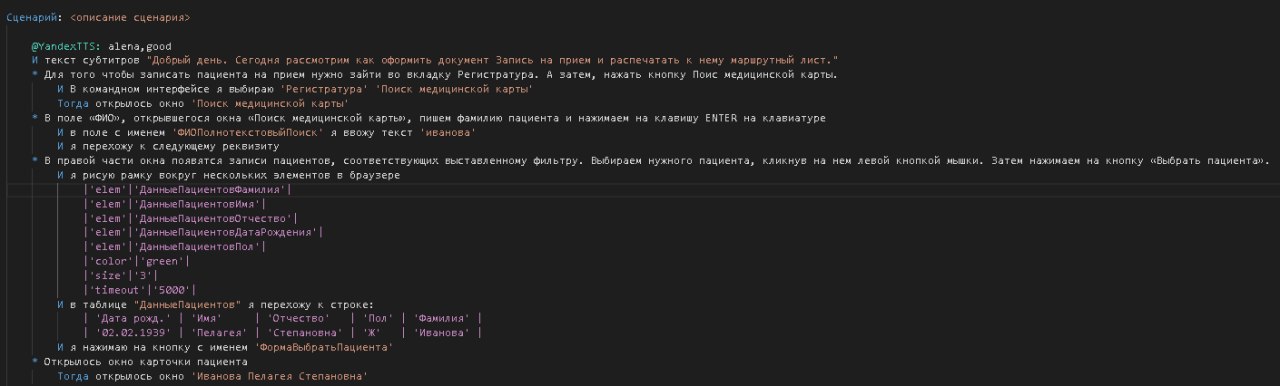Click the 'Сценарий:' keyword in the first line

[35, 18]
